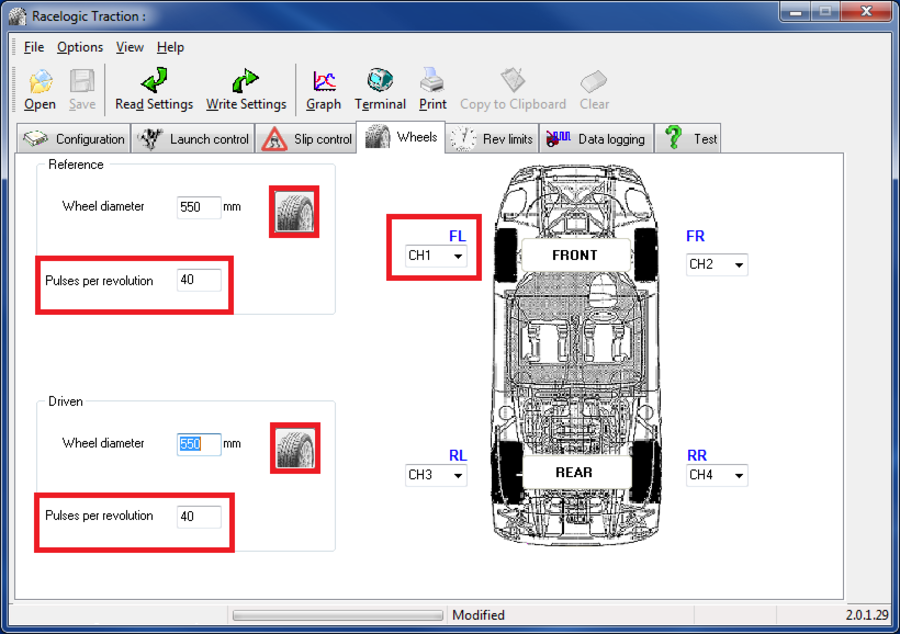Viewport: 900px width, 634px height.
Task: Close the Racelogic Traction window
Action: (867, 11)
